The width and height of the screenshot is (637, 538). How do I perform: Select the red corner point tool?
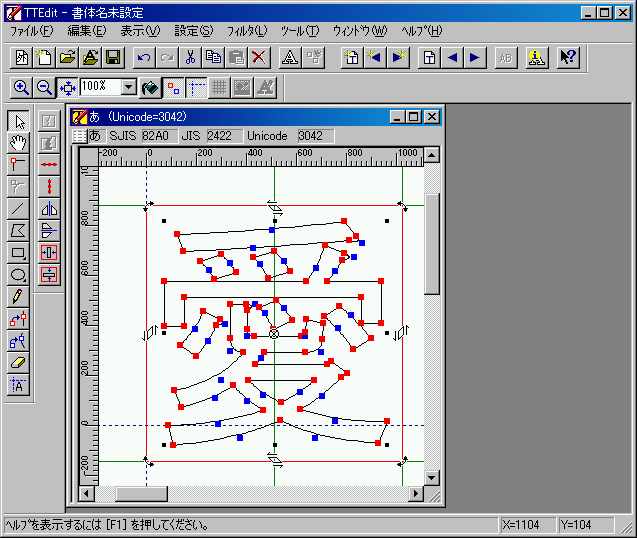click(18, 165)
